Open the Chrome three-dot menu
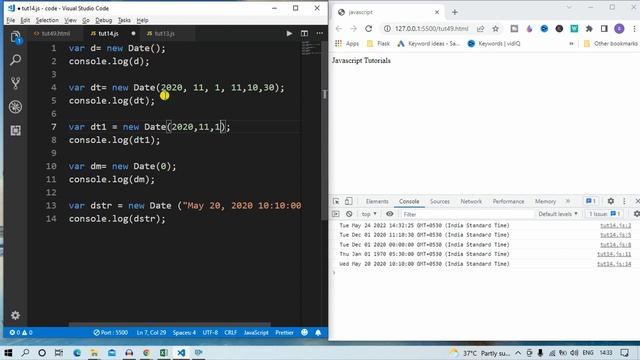This screenshot has width=640, height=360. pos(634,29)
